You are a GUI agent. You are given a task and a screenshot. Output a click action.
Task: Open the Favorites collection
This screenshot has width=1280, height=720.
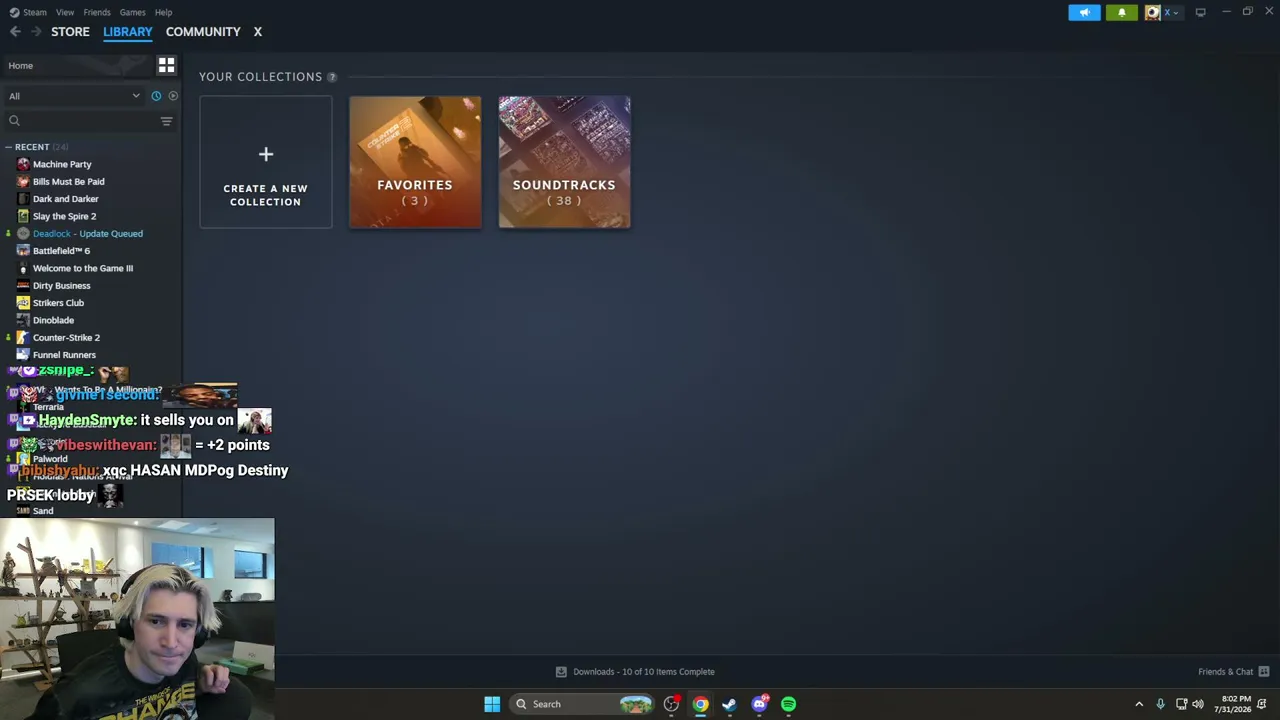click(415, 162)
